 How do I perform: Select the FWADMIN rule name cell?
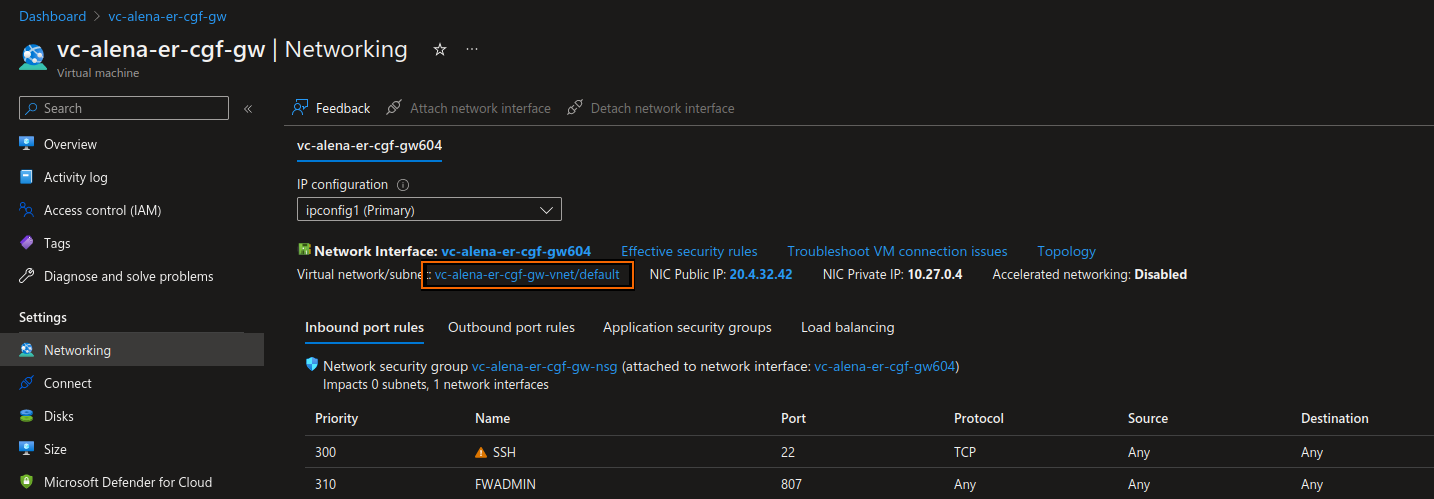coord(505,484)
